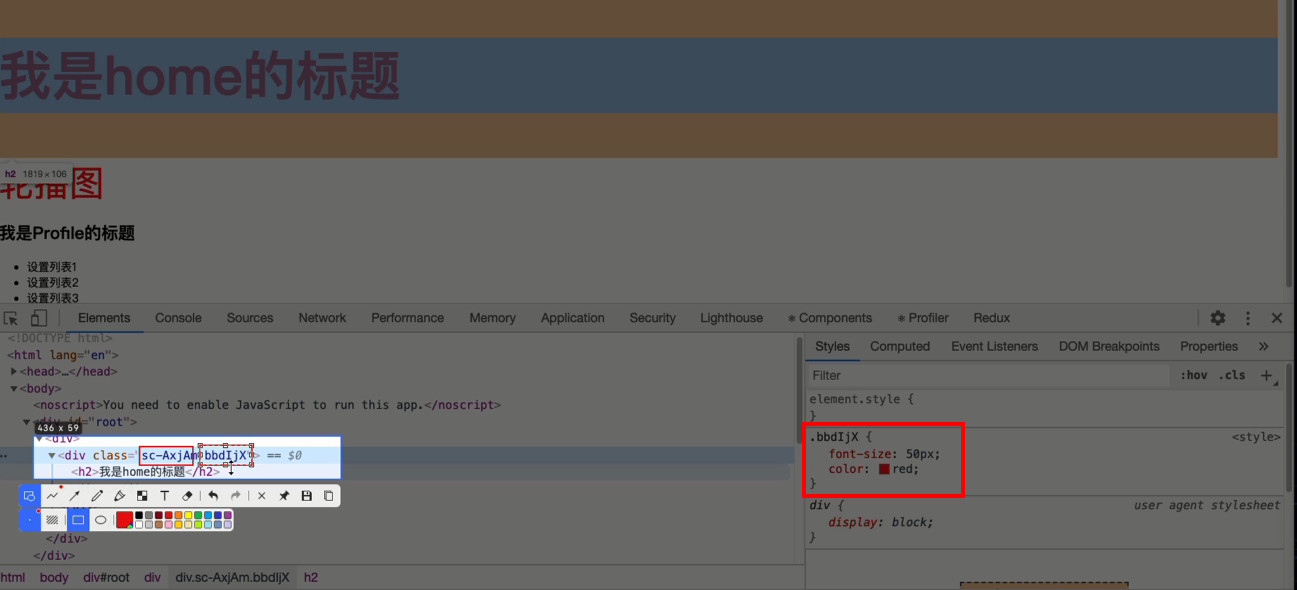Viewport: 1297px width, 590px height.
Task: Pick the yellow color in annotation palette
Action: (x=188, y=516)
